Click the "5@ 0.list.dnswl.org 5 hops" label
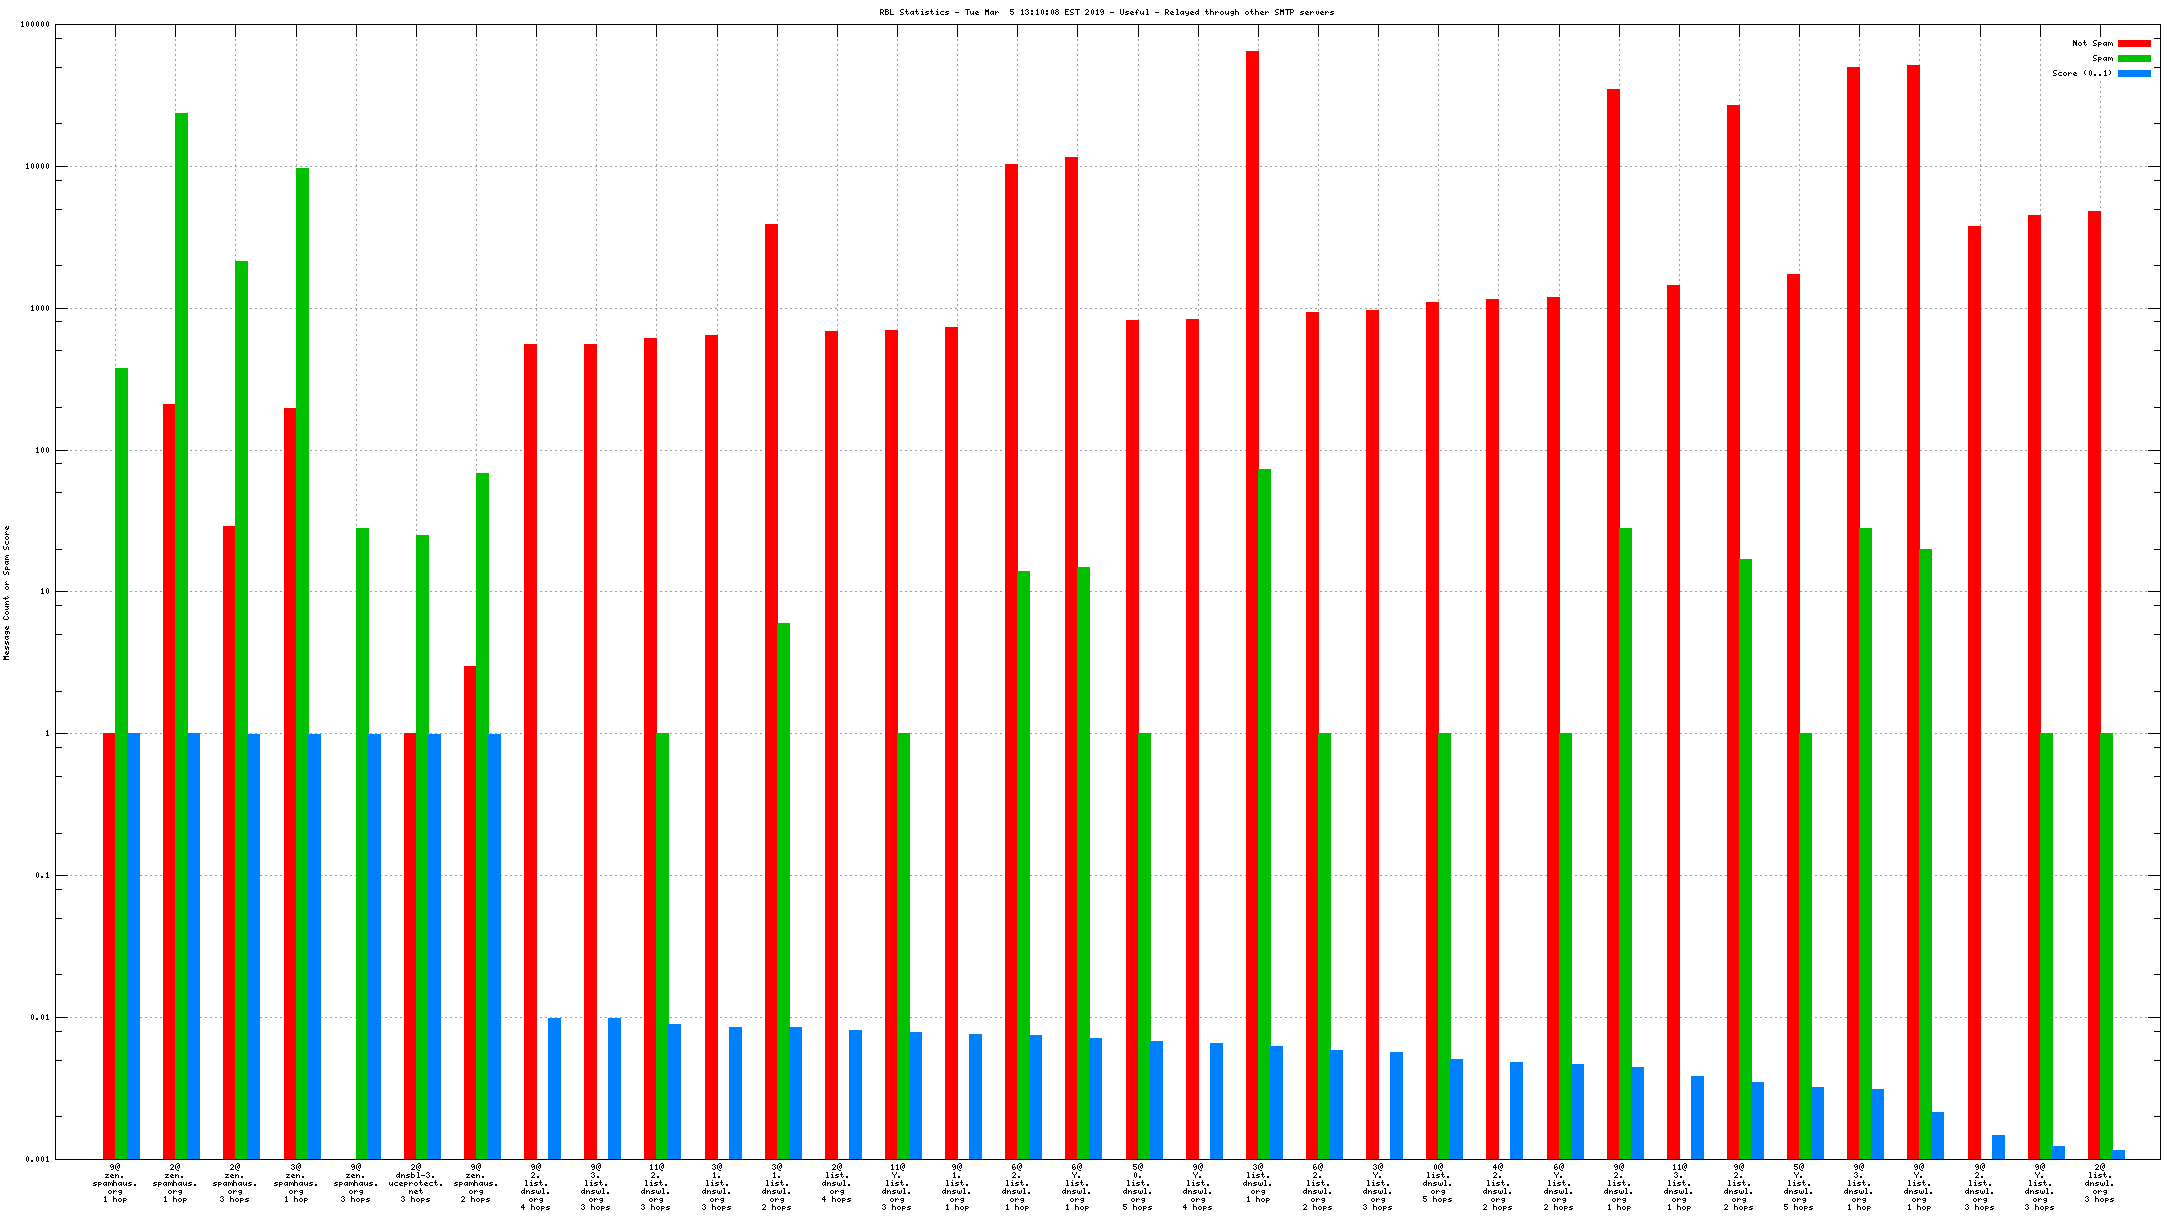The height and width of the screenshot is (1224, 2176). [x=1138, y=1187]
